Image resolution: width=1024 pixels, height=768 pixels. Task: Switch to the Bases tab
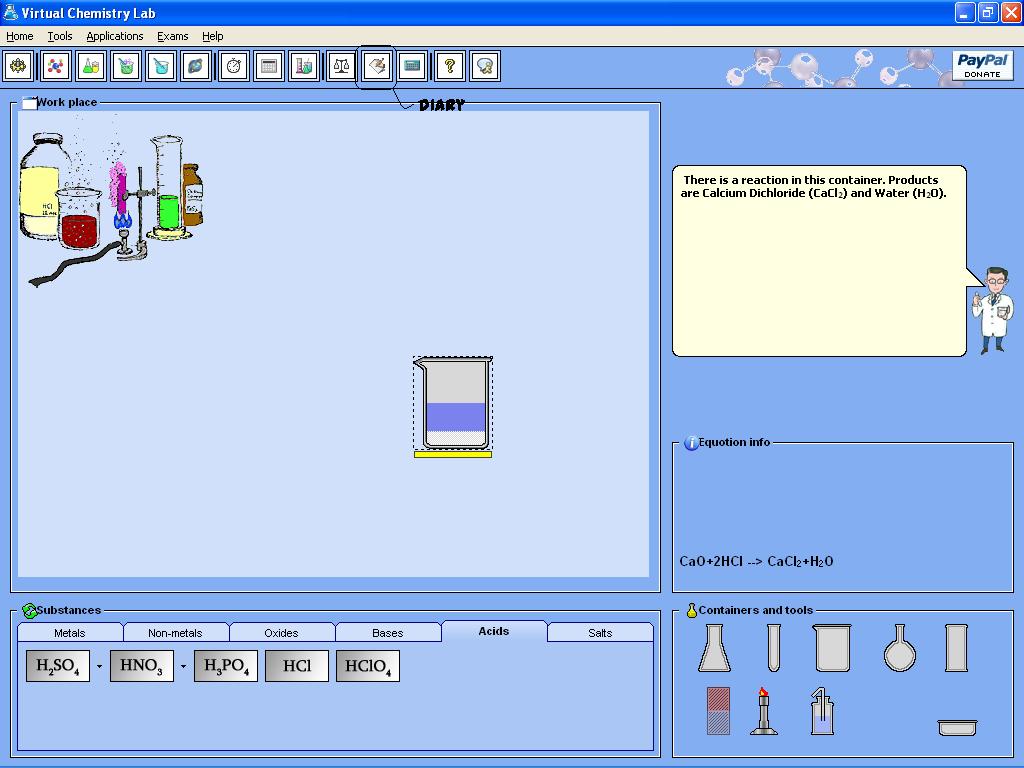click(387, 632)
